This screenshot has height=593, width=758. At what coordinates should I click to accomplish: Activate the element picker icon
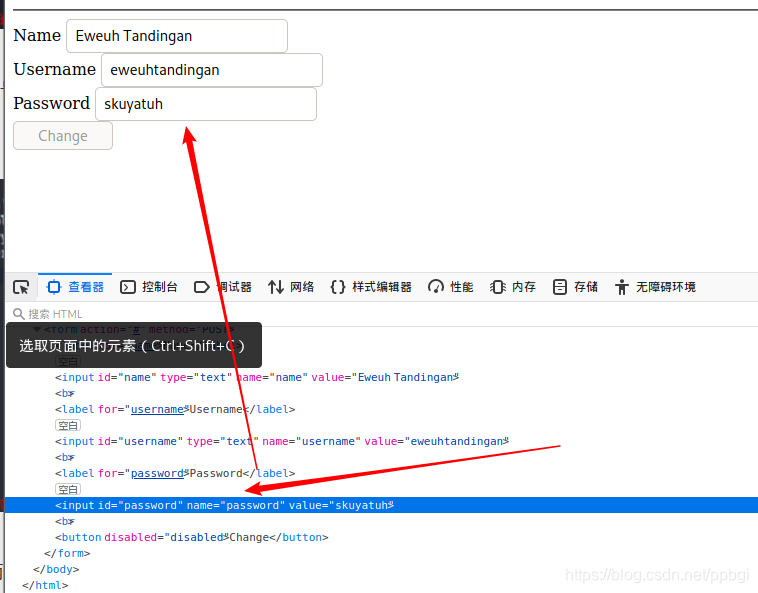pyautogui.click(x=21, y=287)
